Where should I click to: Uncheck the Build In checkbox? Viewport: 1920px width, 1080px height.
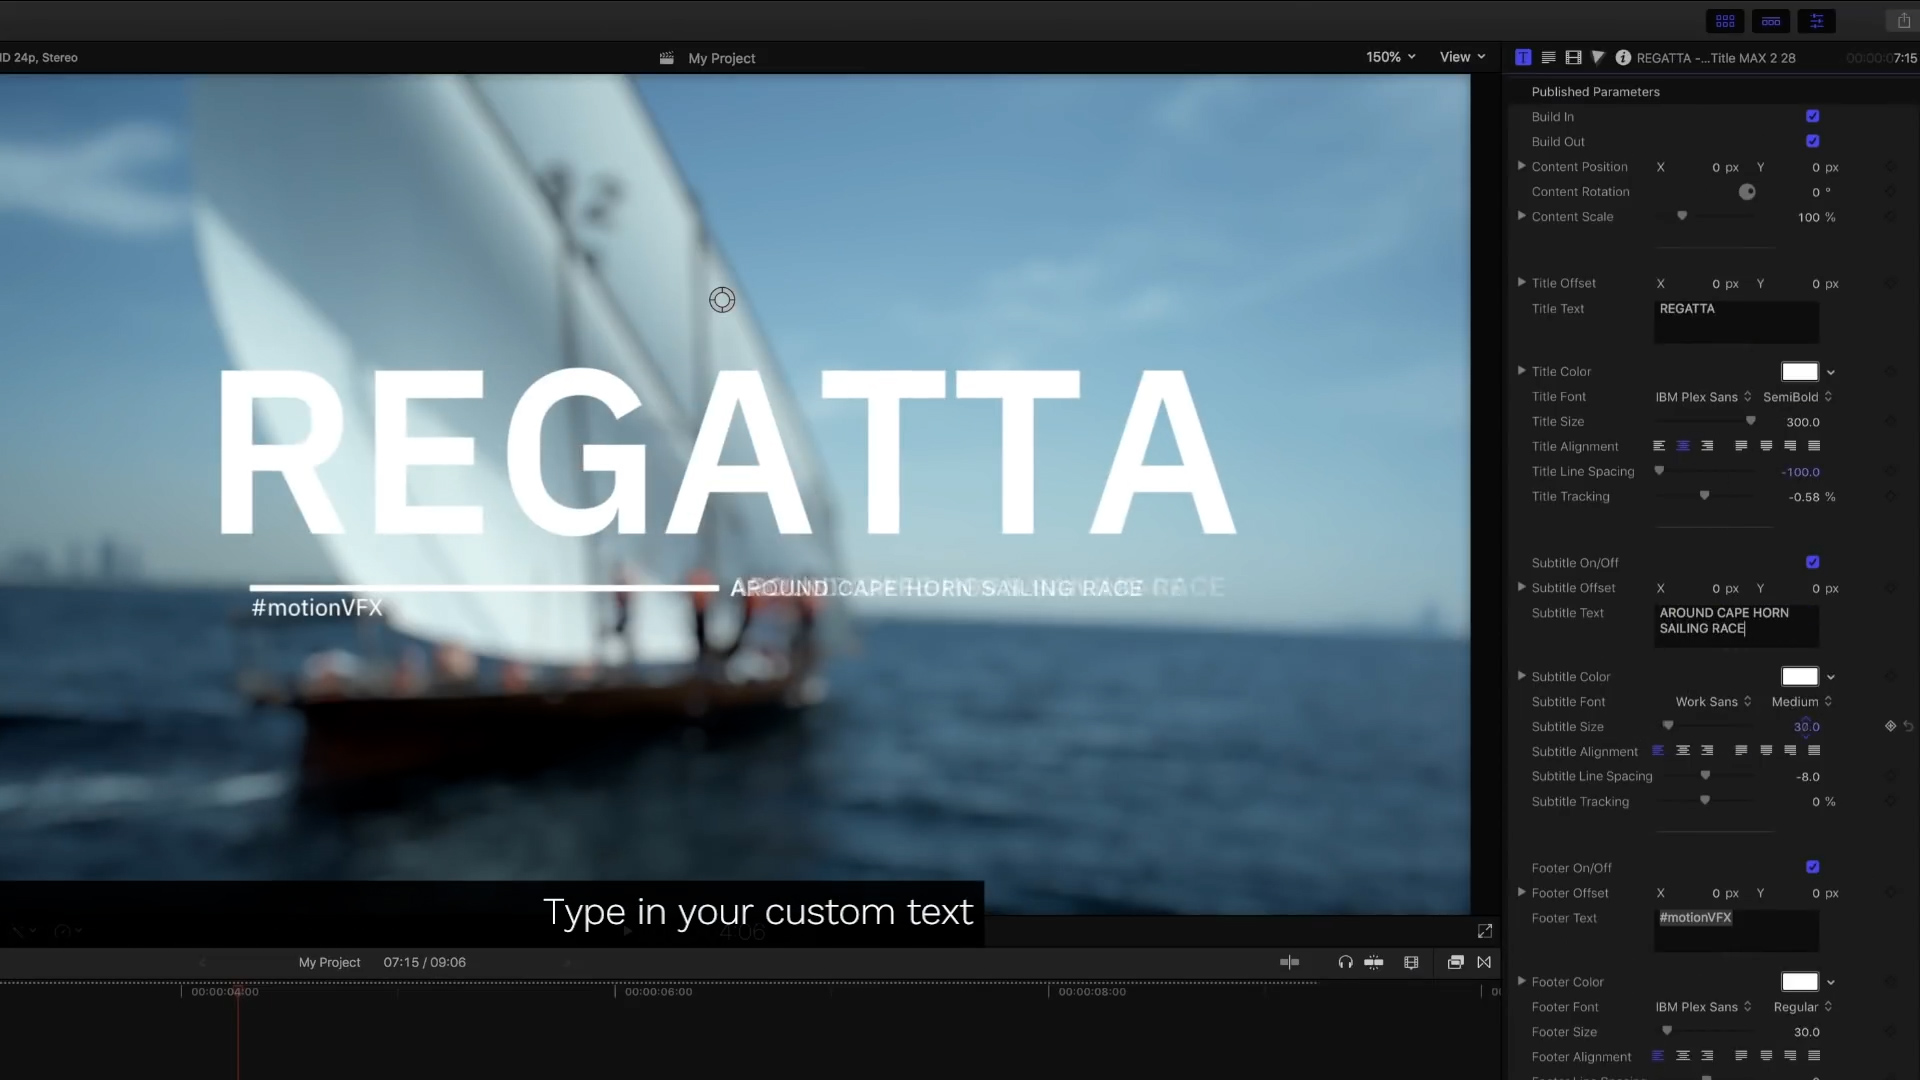tap(1812, 116)
